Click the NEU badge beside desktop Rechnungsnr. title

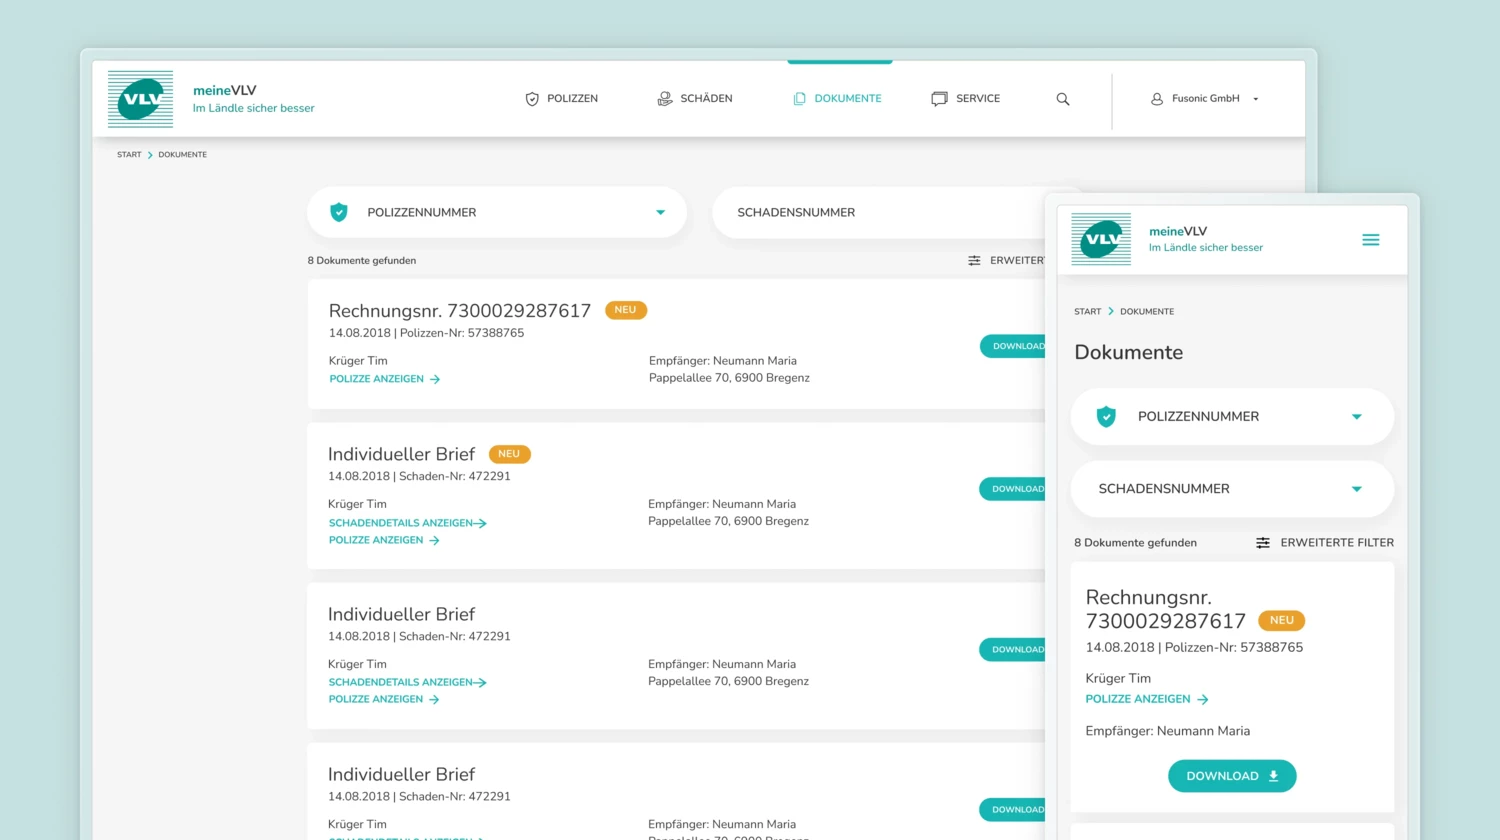point(626,310)
